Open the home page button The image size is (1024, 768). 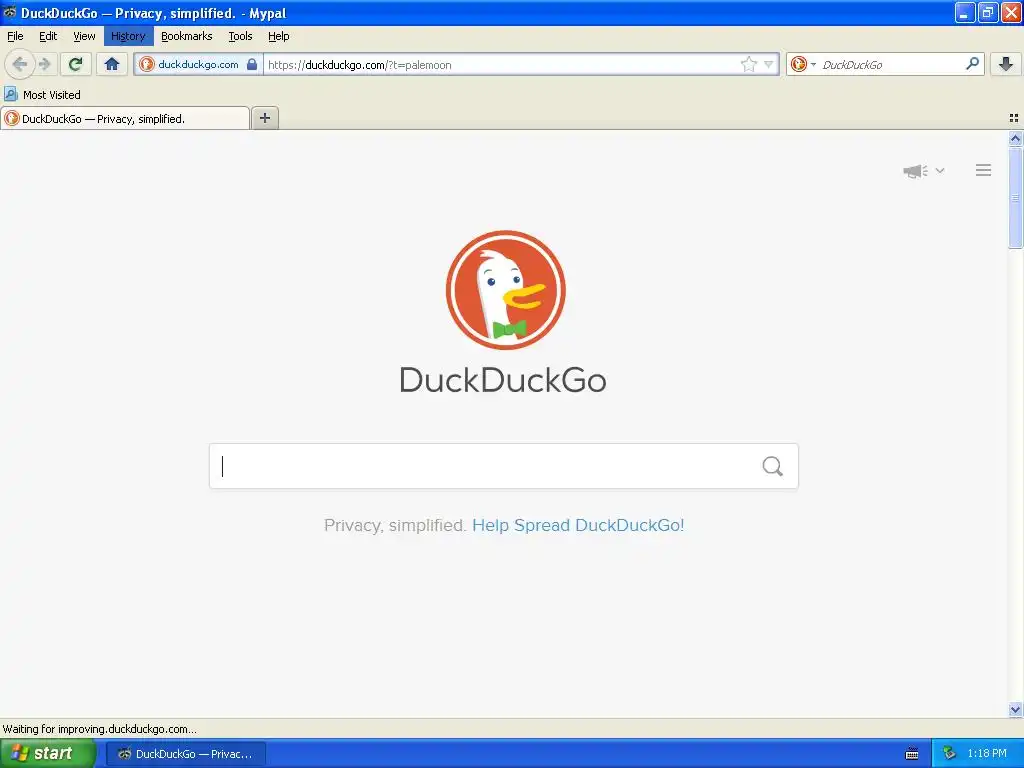click(112, 64)
